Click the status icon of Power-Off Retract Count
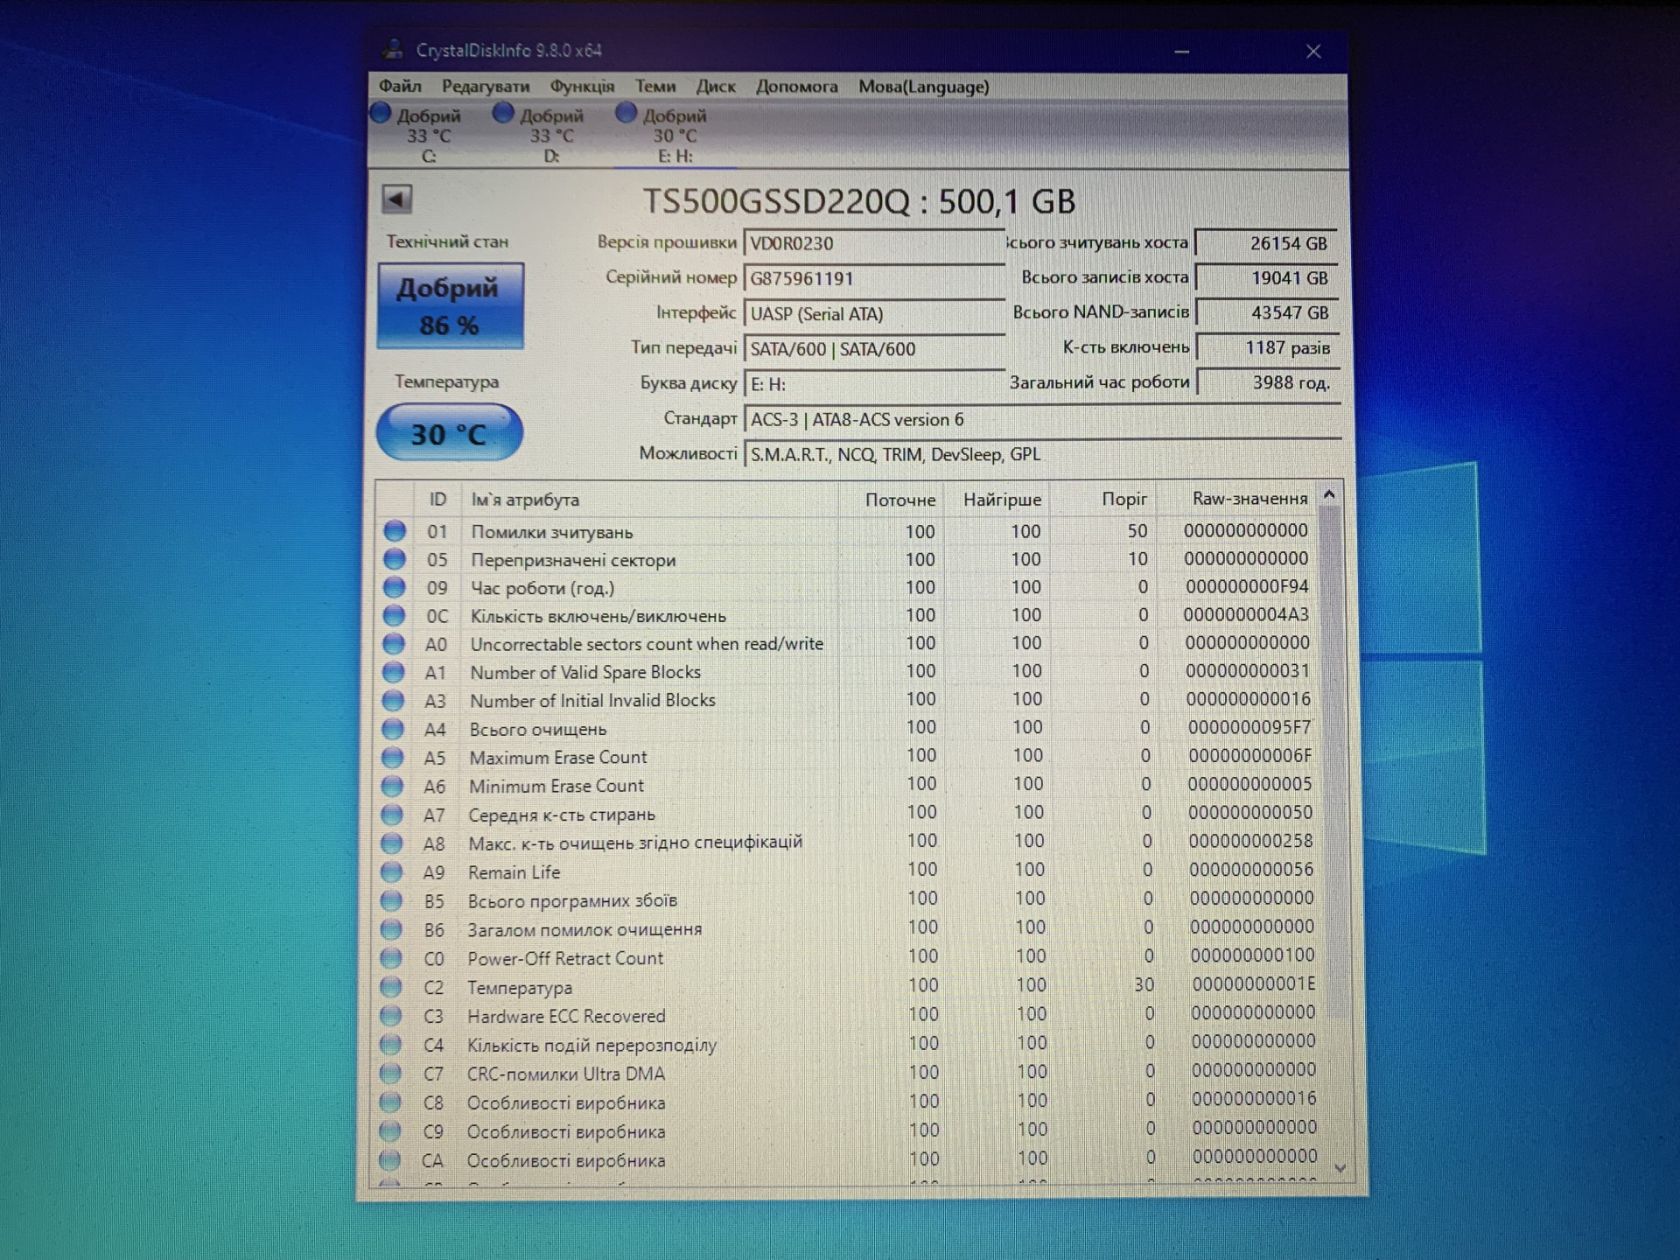Viewport: 1680px width, 1260px height. tap(391, 958)
